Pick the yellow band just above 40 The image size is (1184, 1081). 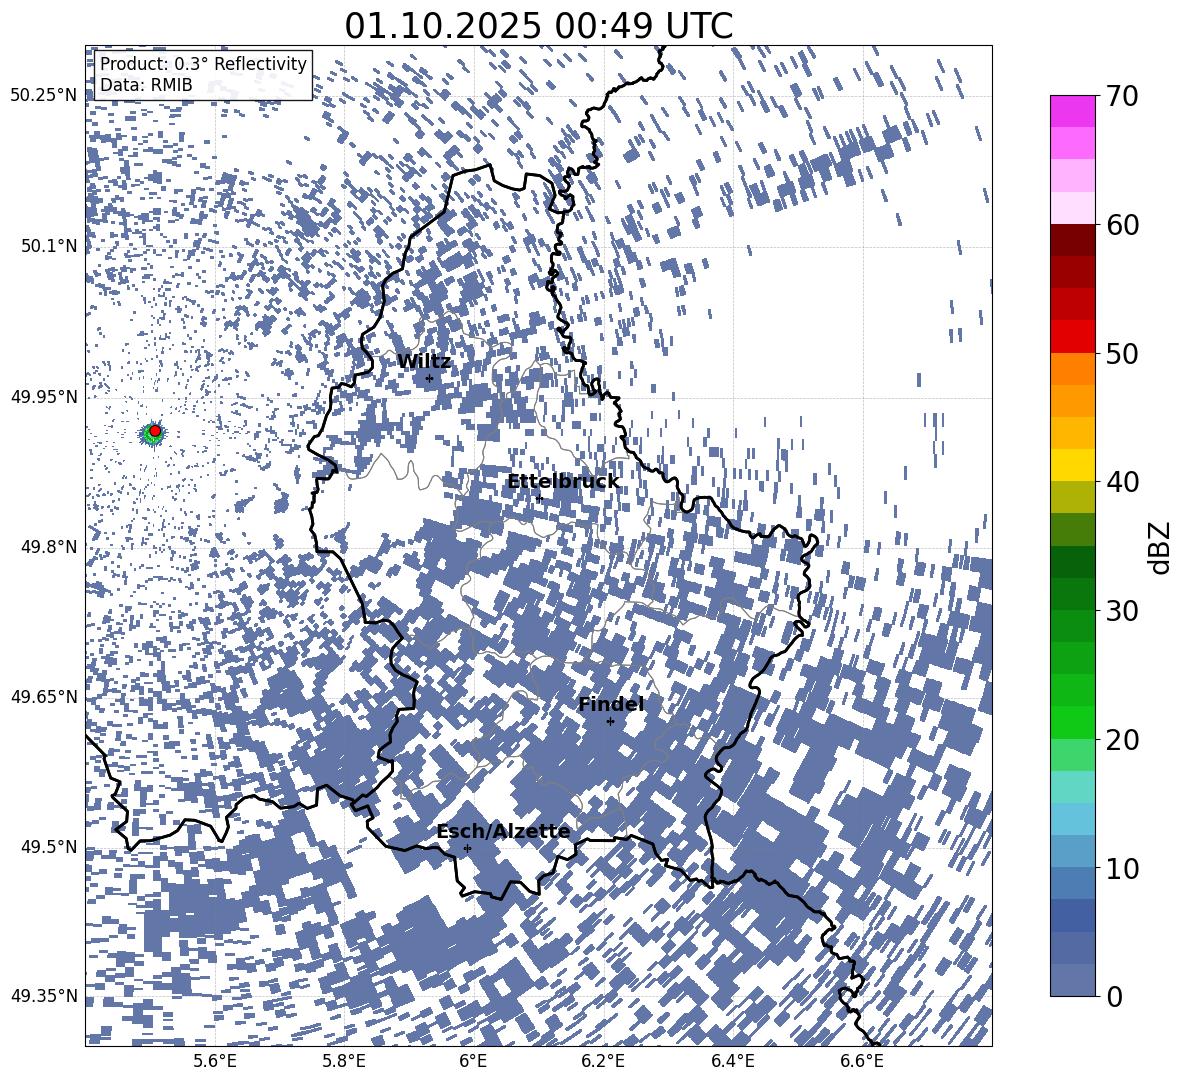(x=1072, y=465)
